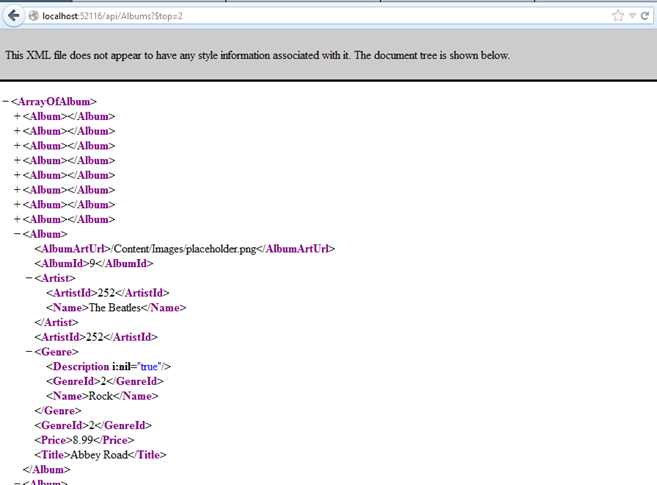Expand the first collapsed Album node
This screenshot has height=485, width=657.
pyautogui.click(x=17, y=116)
